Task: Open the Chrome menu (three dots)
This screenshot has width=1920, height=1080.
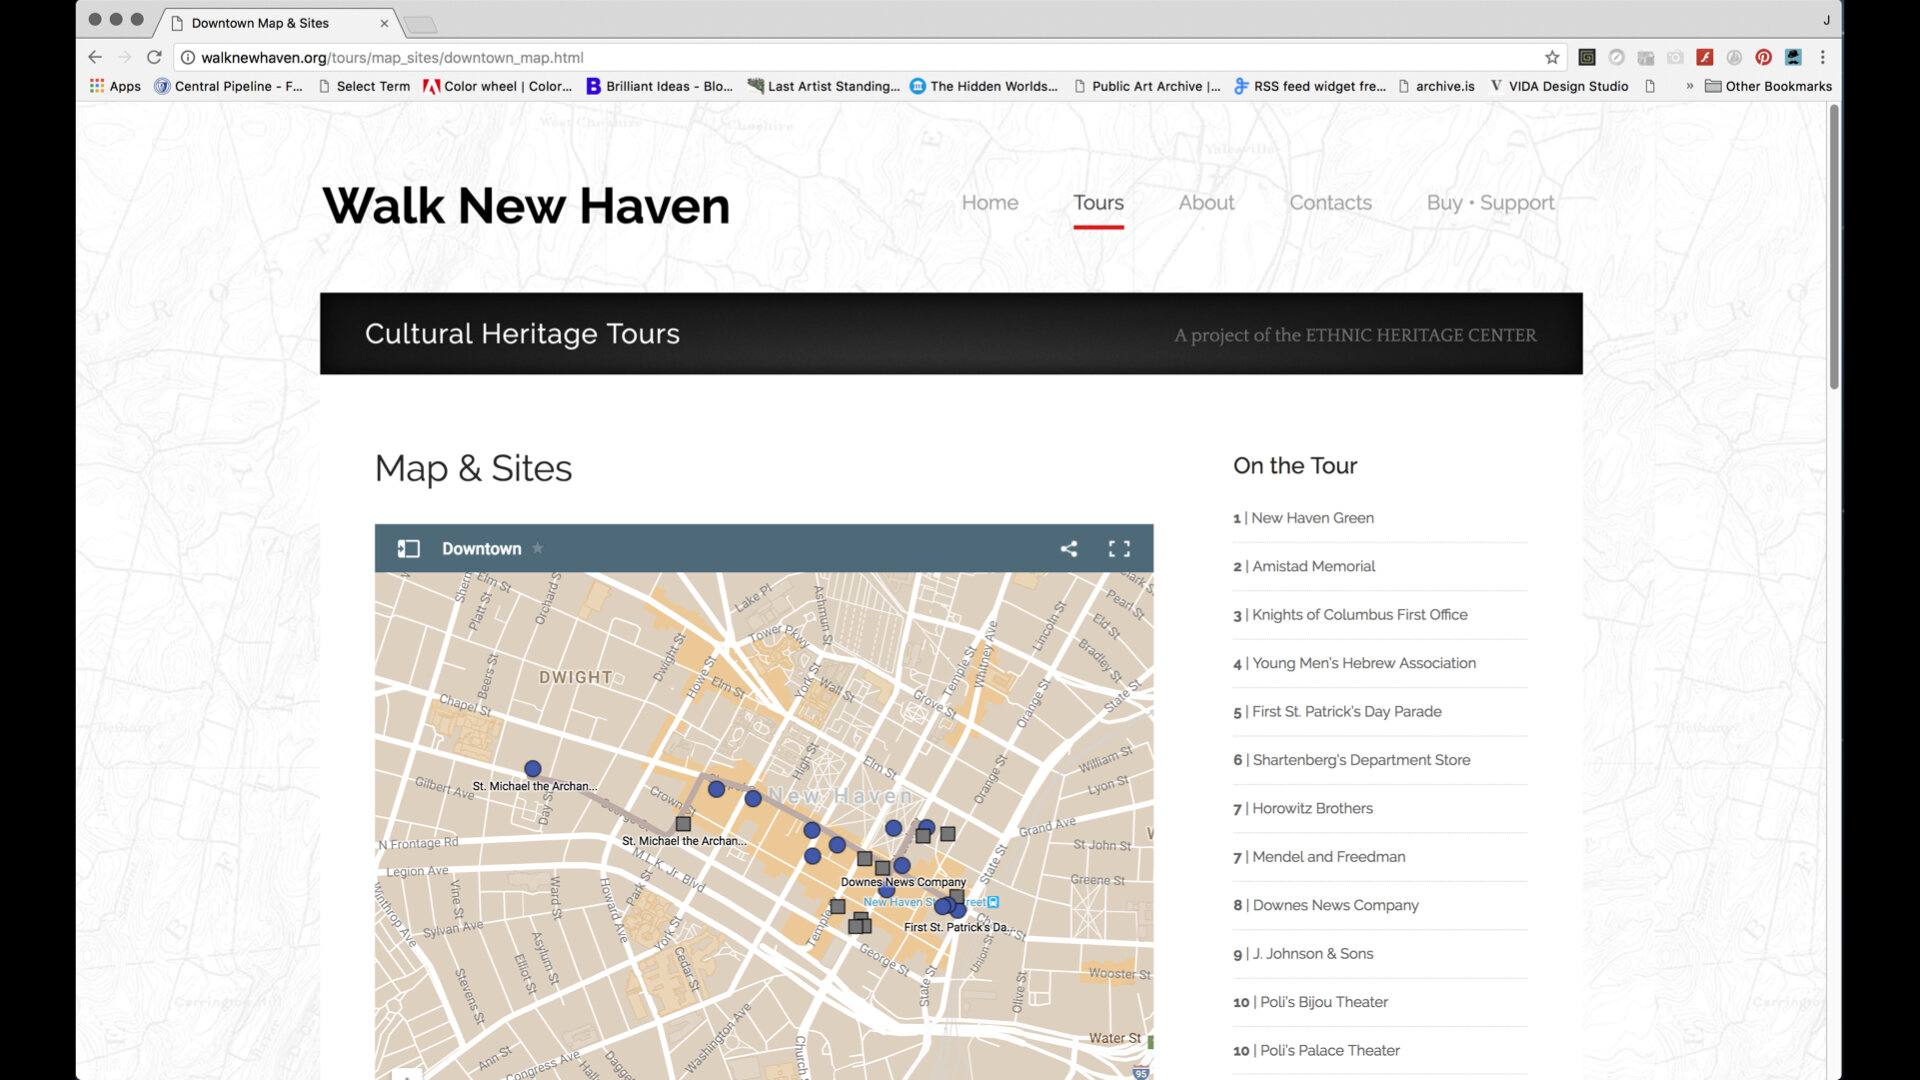Action: coord(1822,57)
